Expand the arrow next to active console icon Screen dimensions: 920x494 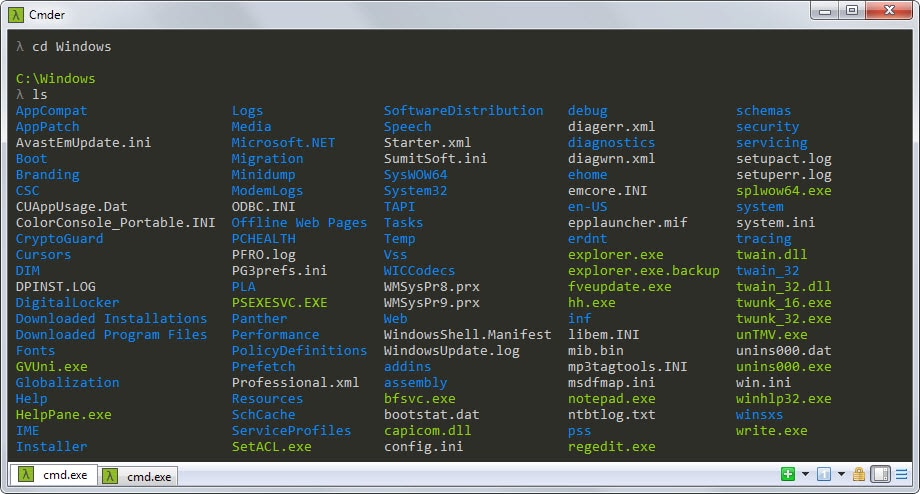[841, 474]
